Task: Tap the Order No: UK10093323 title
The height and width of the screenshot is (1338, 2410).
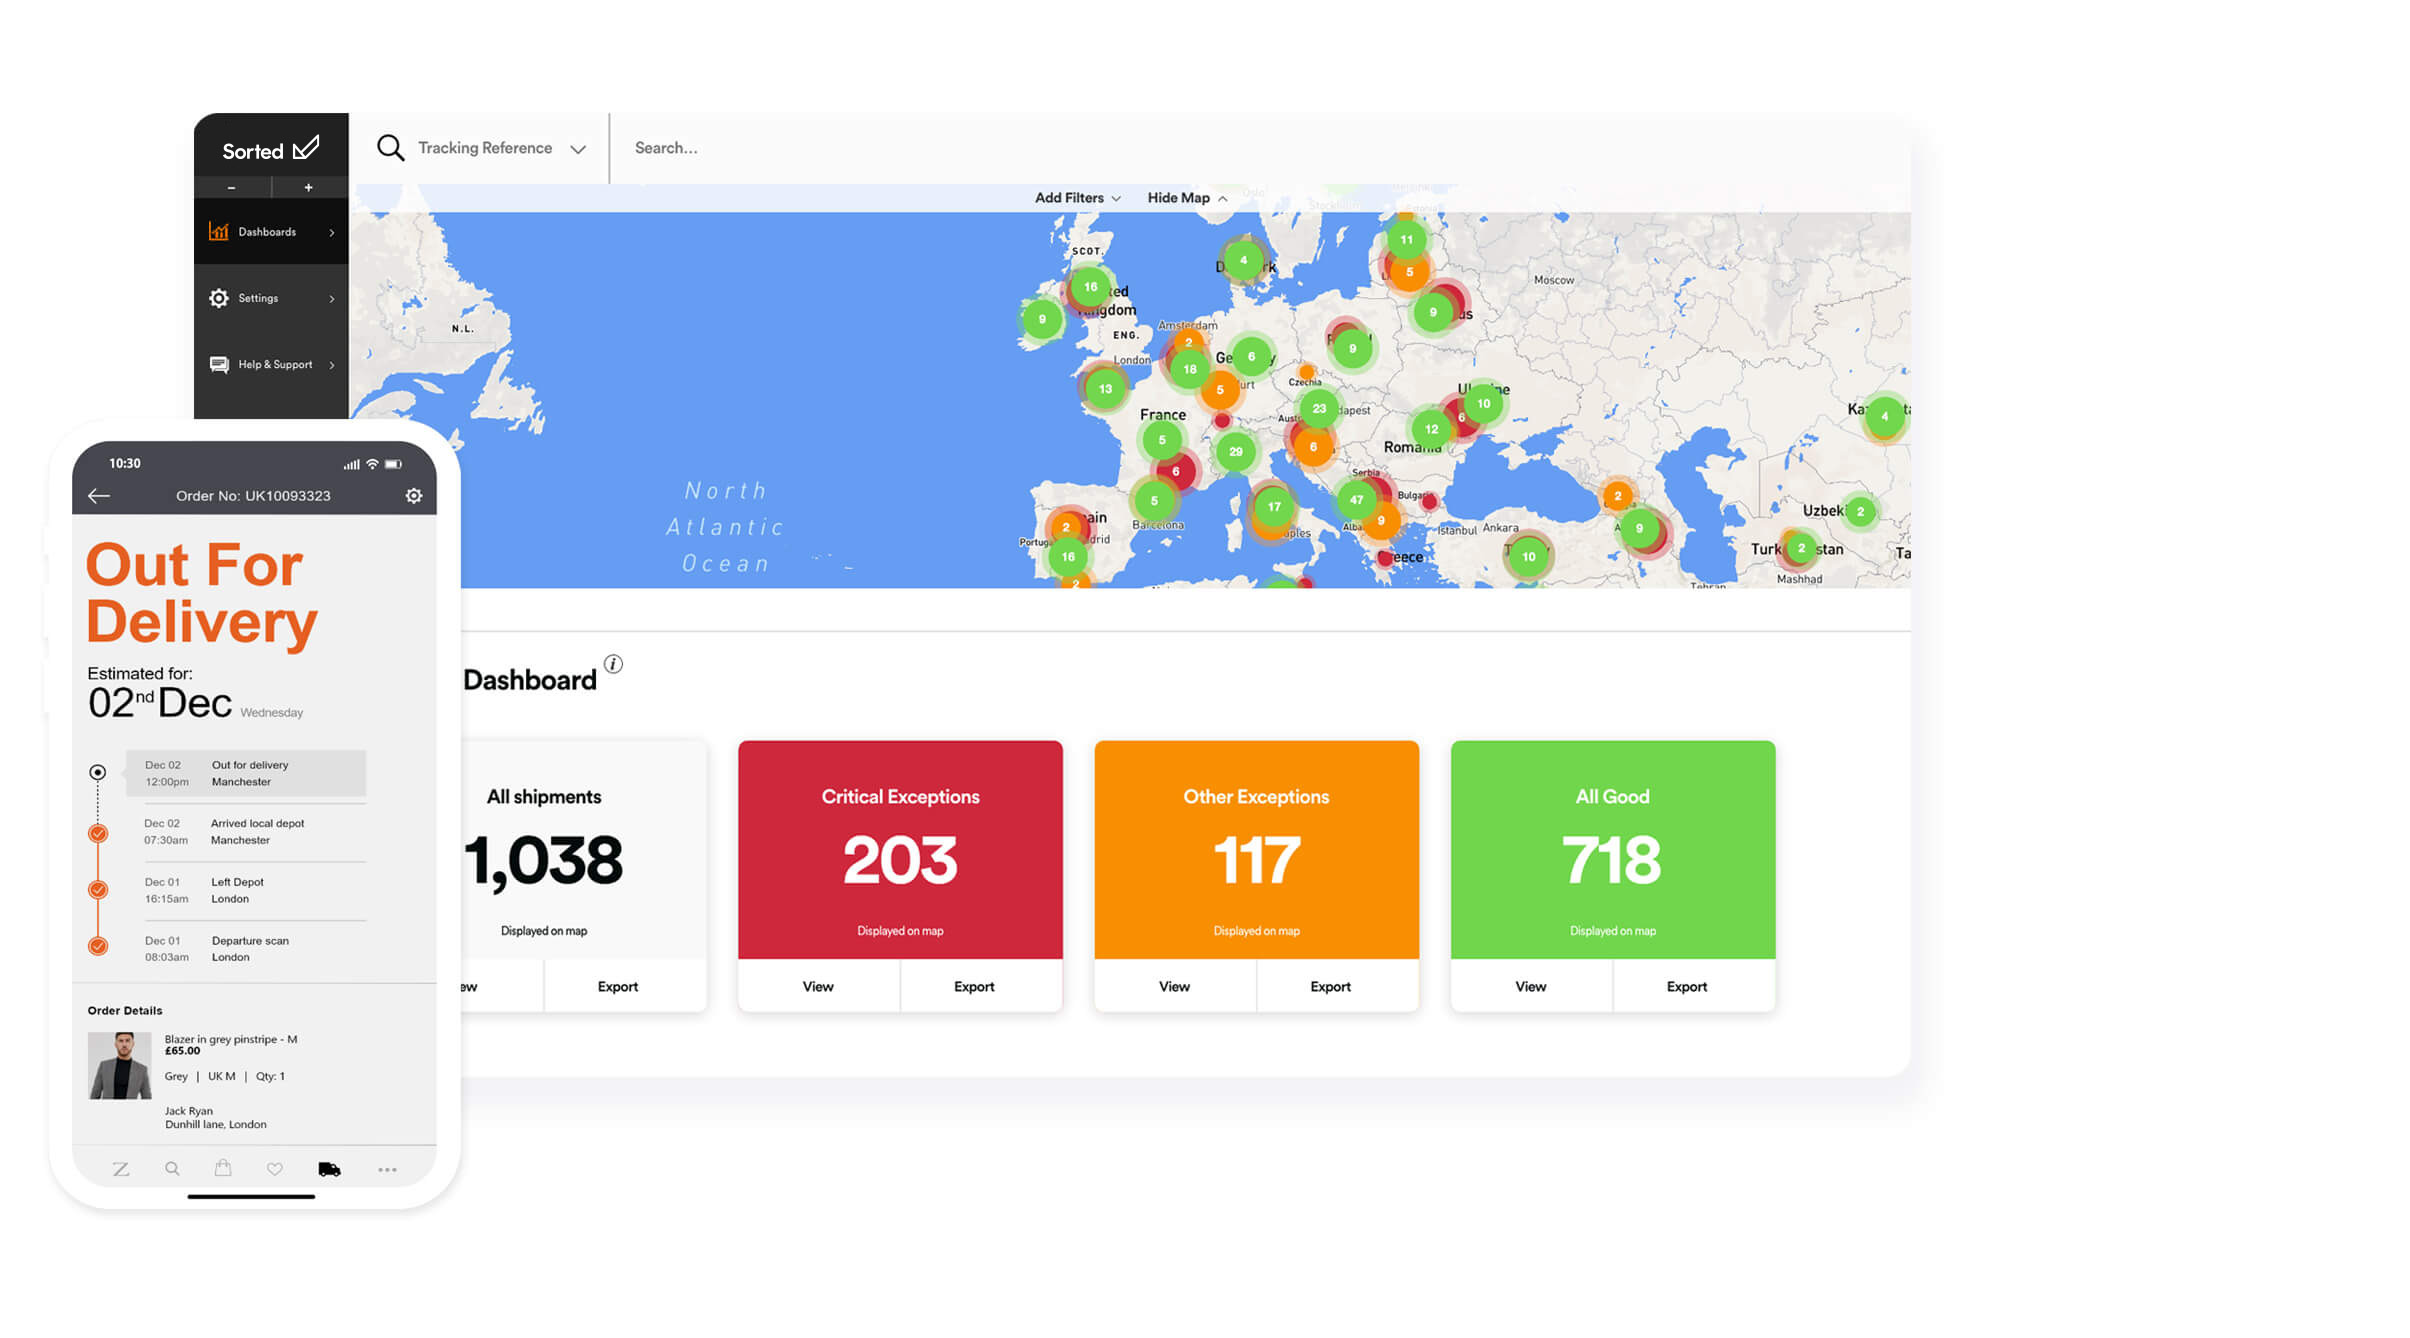Action: click(x=253, y=496)
